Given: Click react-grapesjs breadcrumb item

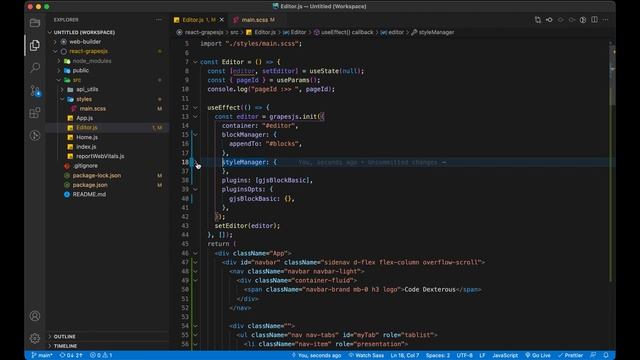Looking at the screenshot, I should (x=200, y=32).
